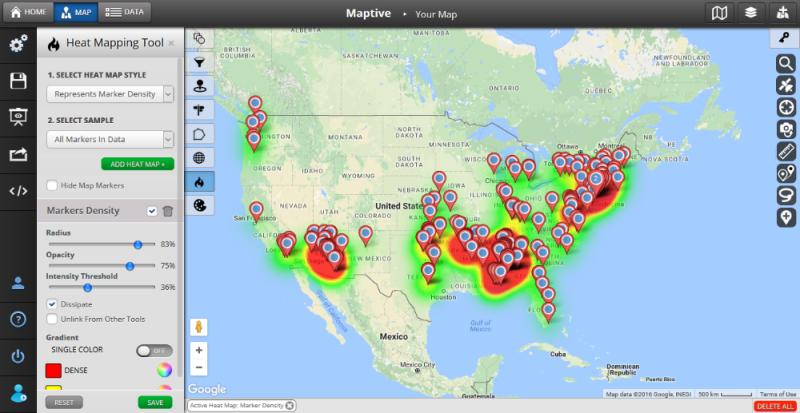
Task: Open the Filter funnel tool
Action: tap(199, 63)
